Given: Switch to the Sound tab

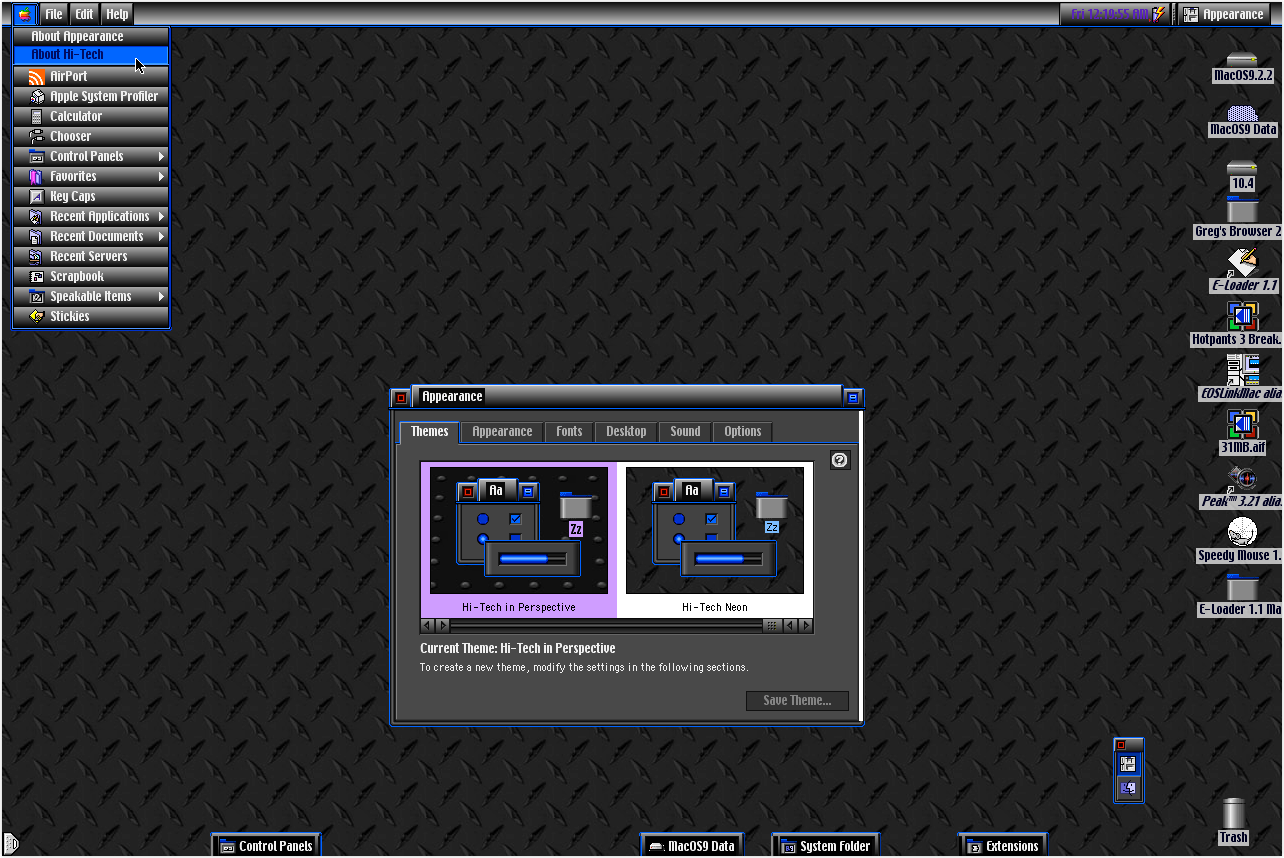Looking at the screenshot, I should pyautogui.click(x=685, y=431).
